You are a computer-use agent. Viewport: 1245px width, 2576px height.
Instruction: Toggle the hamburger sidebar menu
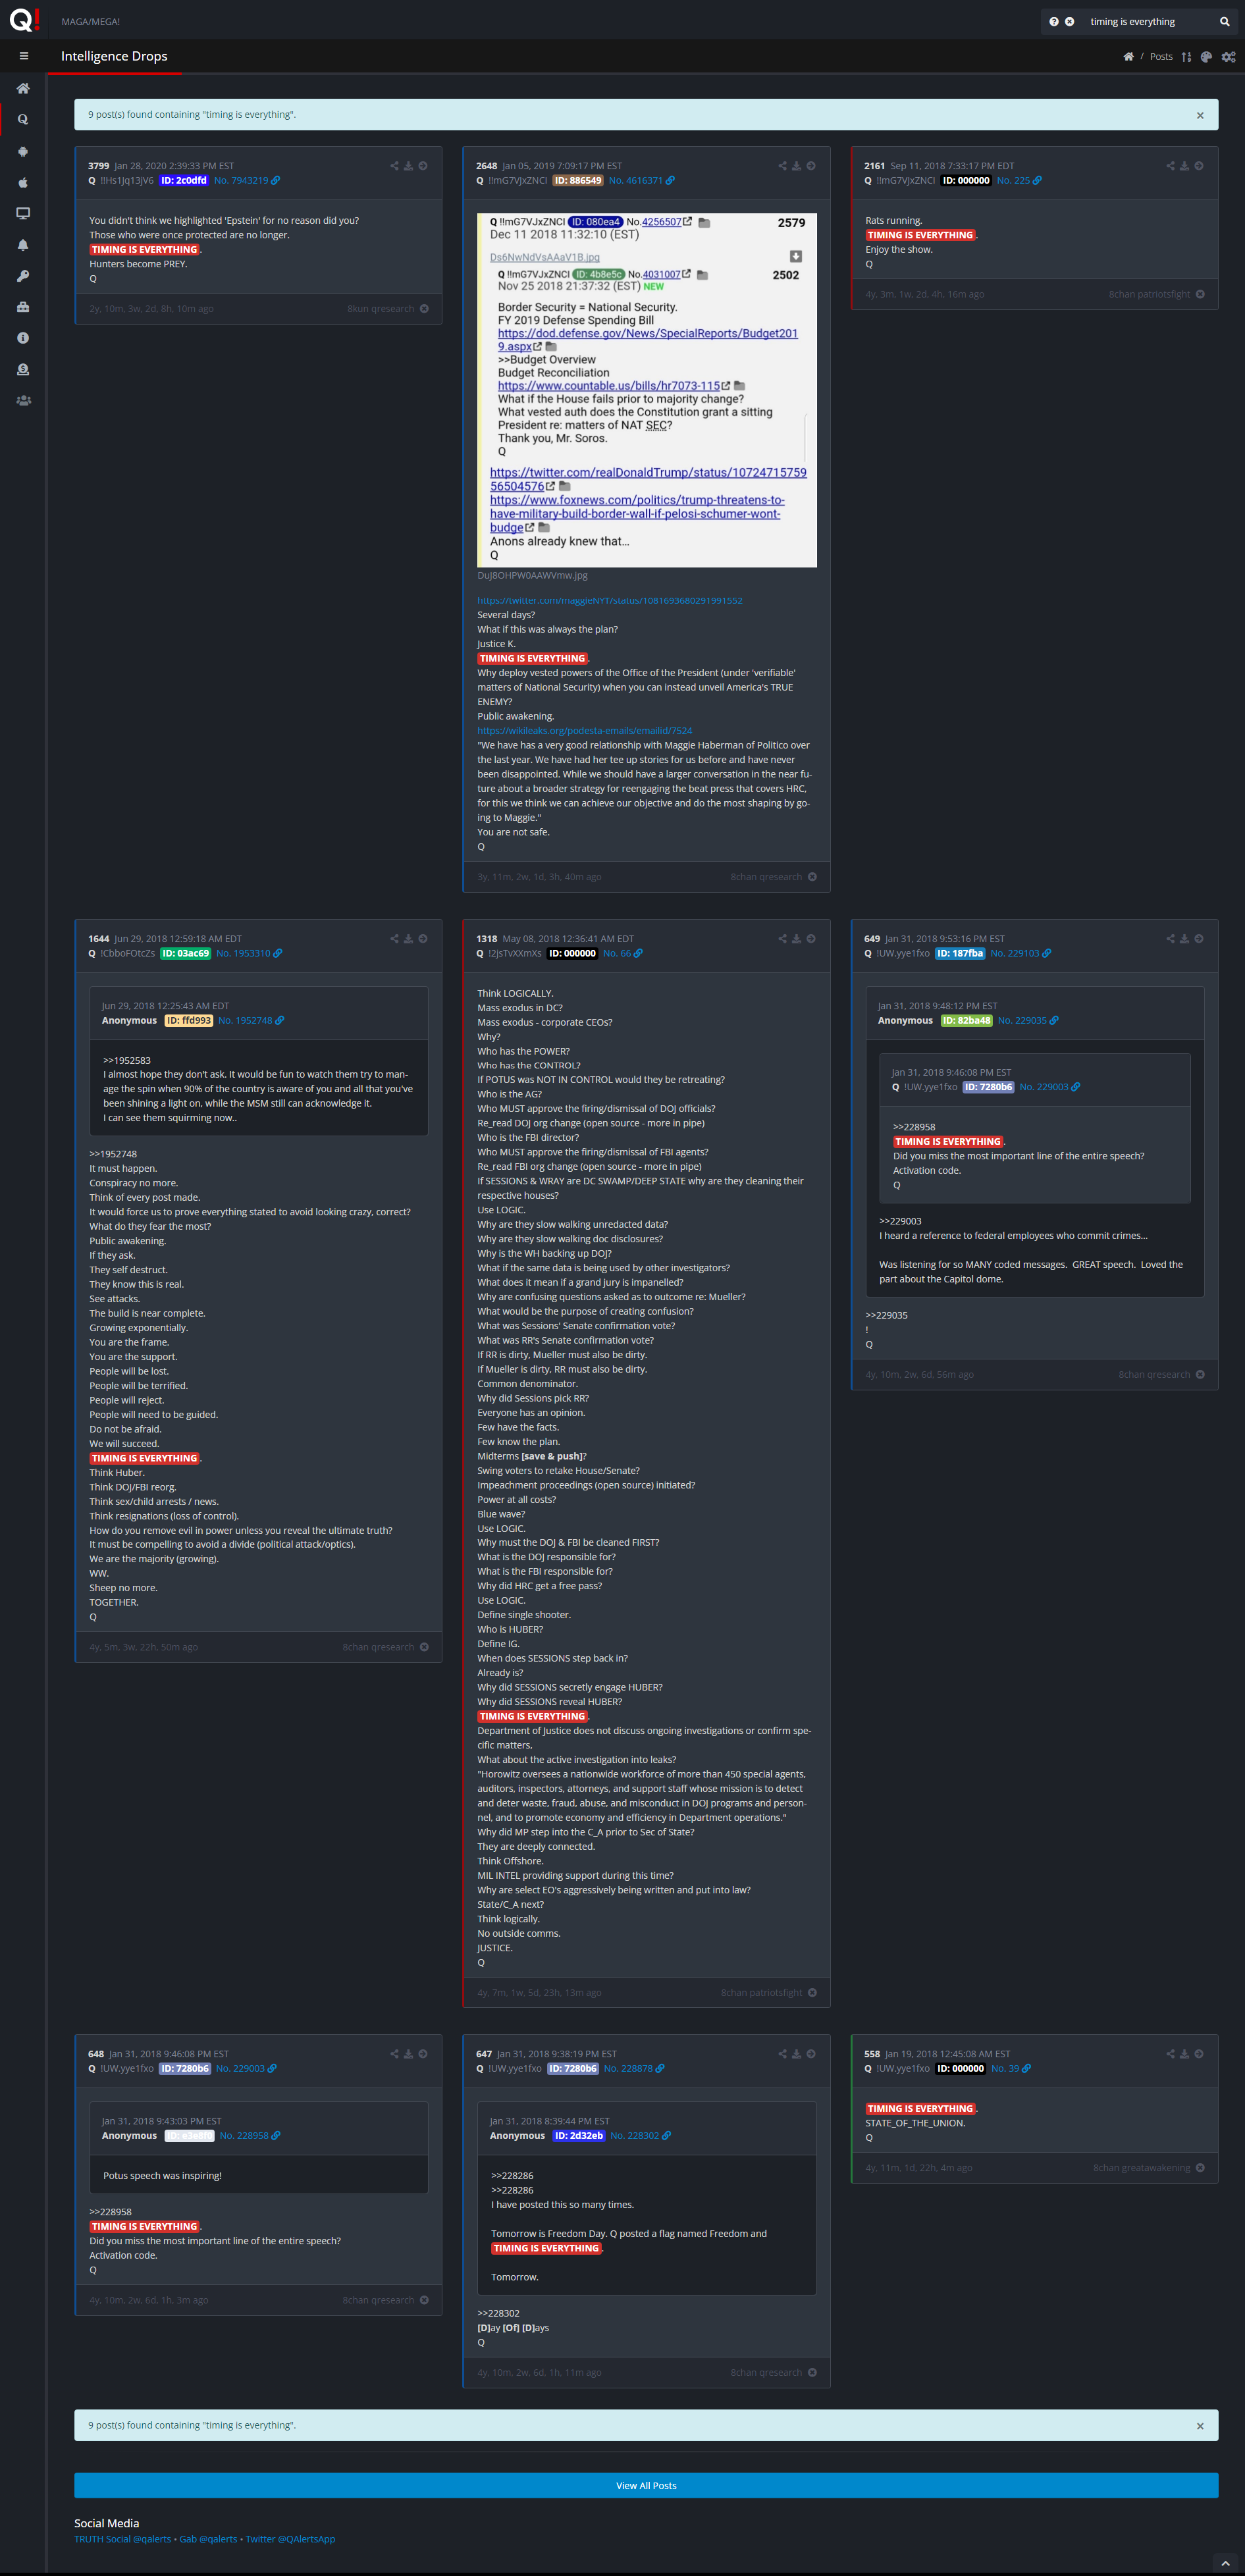point(23,56)
